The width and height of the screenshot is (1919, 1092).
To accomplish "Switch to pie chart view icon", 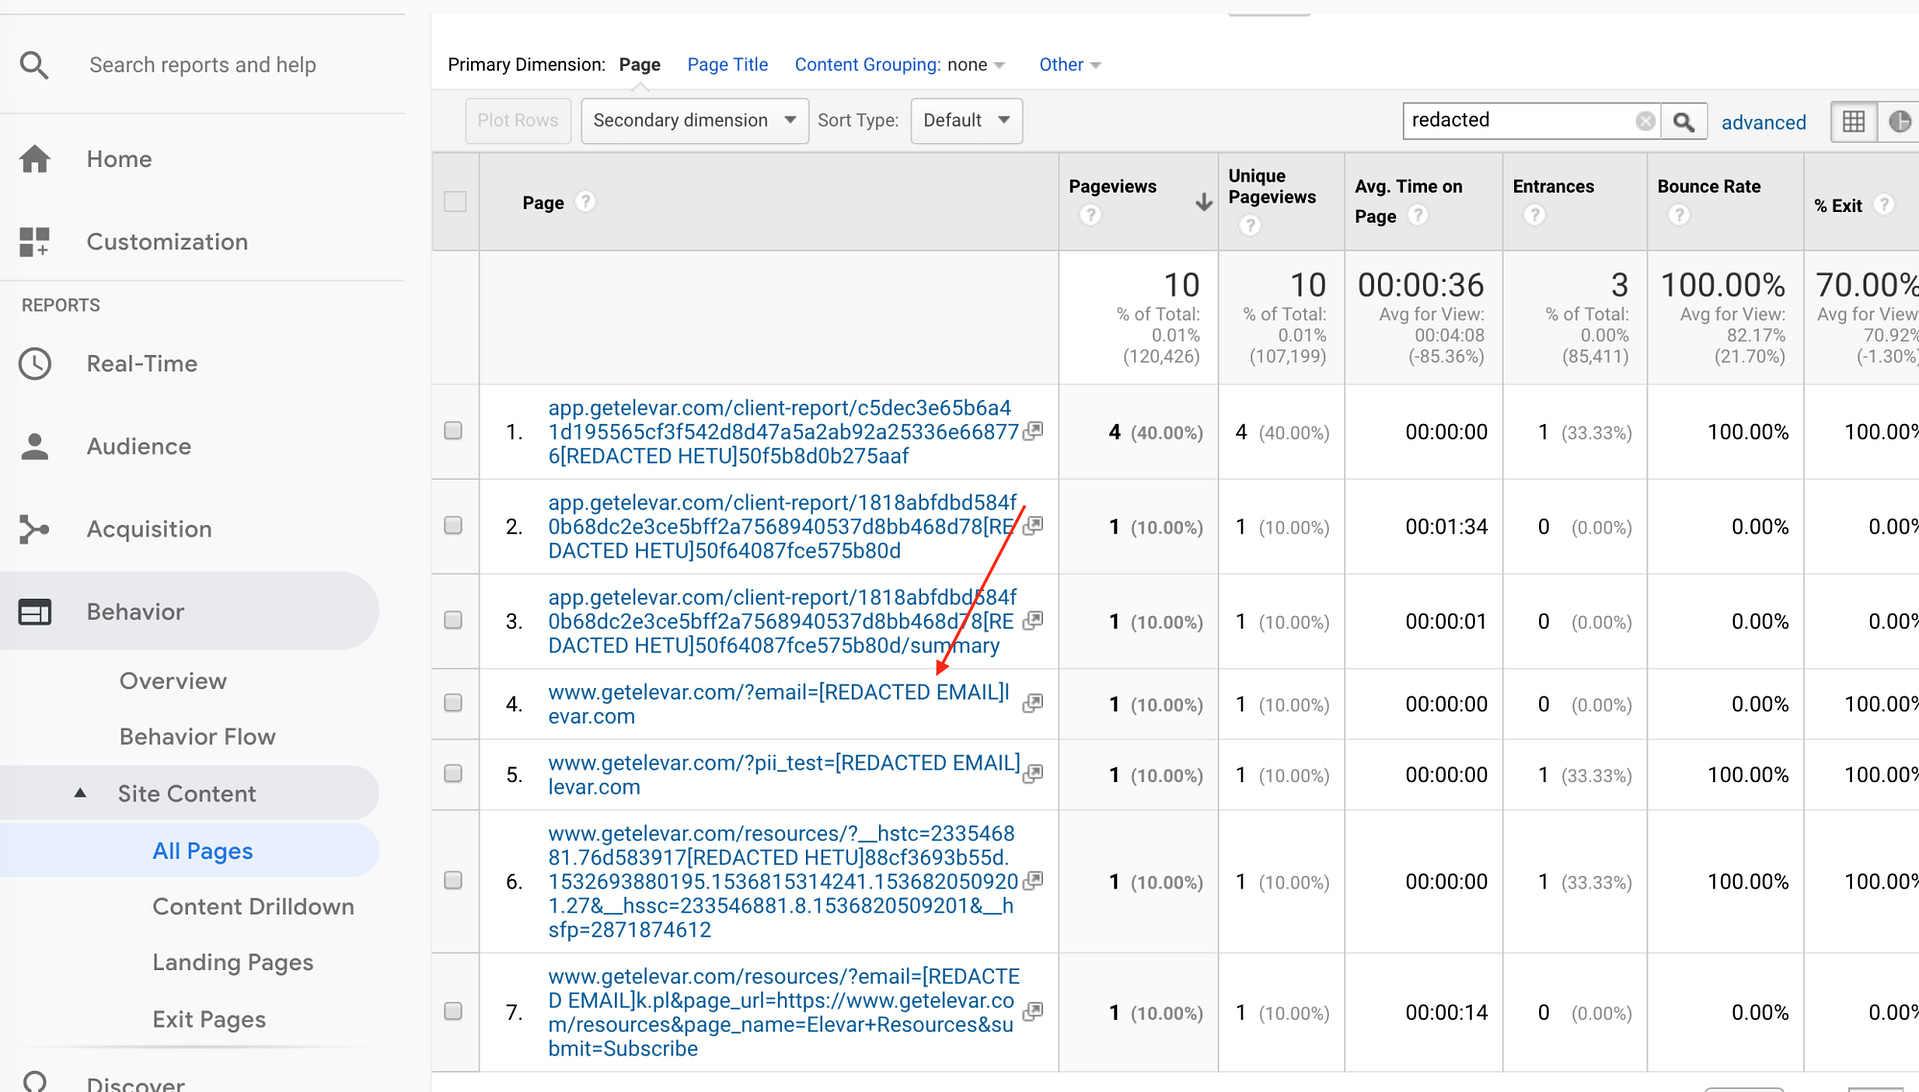I will click(x=1899, y=122).
